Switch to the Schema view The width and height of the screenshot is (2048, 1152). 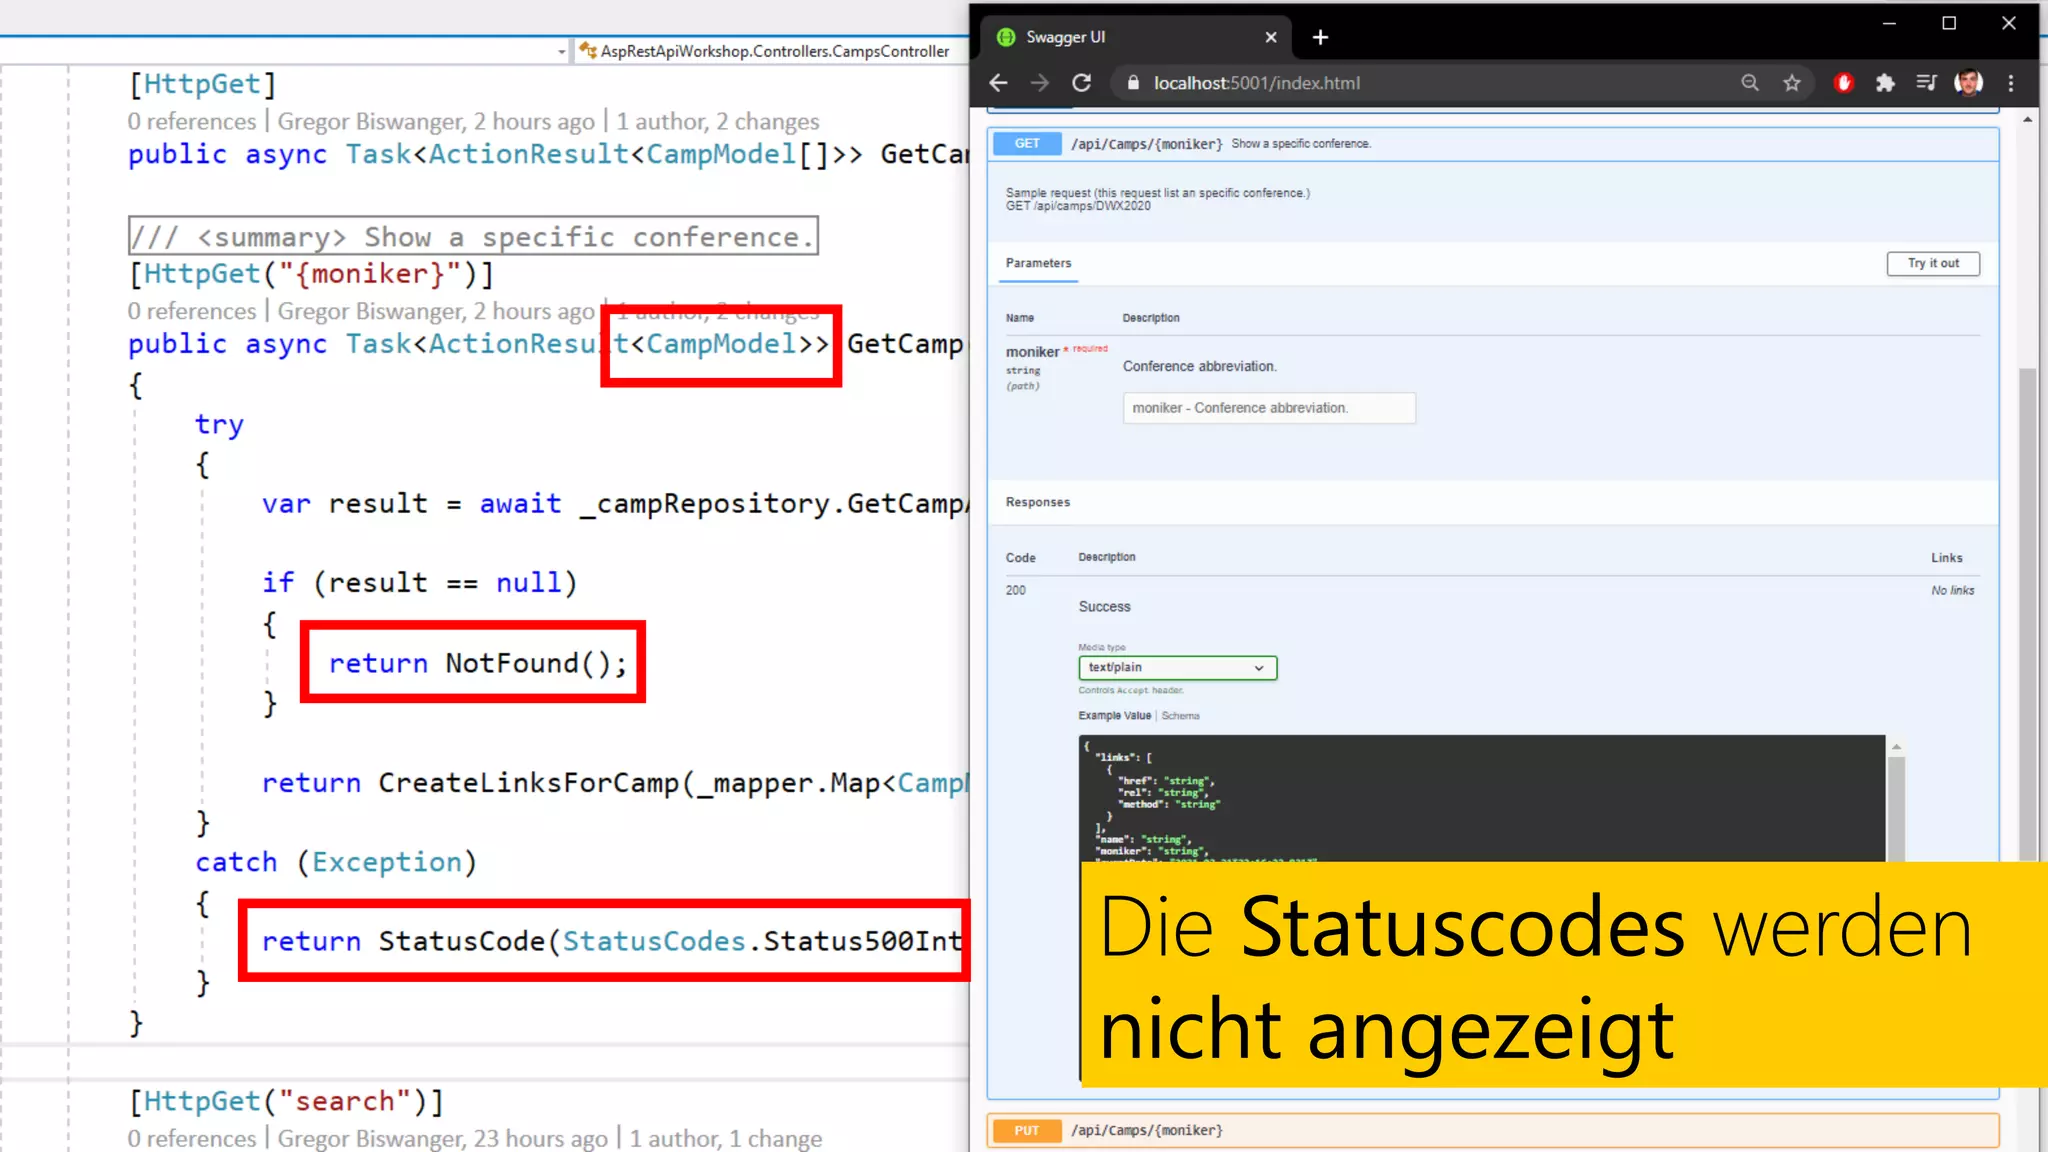1180,716
